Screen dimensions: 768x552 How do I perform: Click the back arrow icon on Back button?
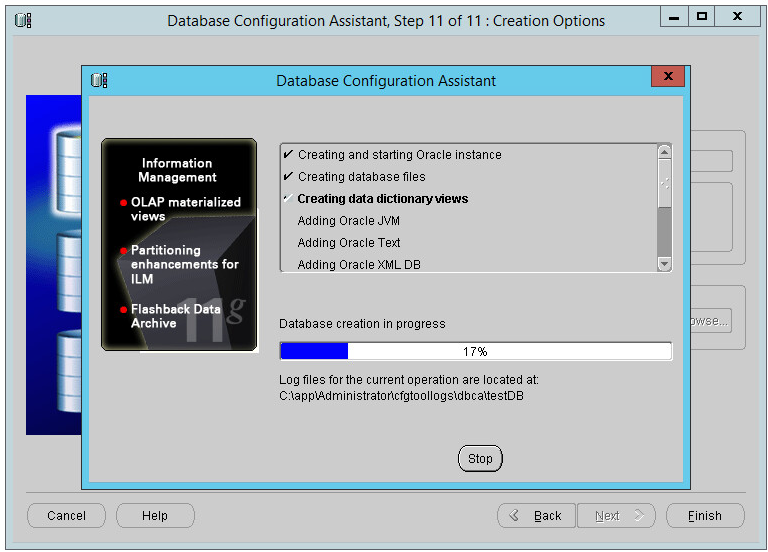514,515
